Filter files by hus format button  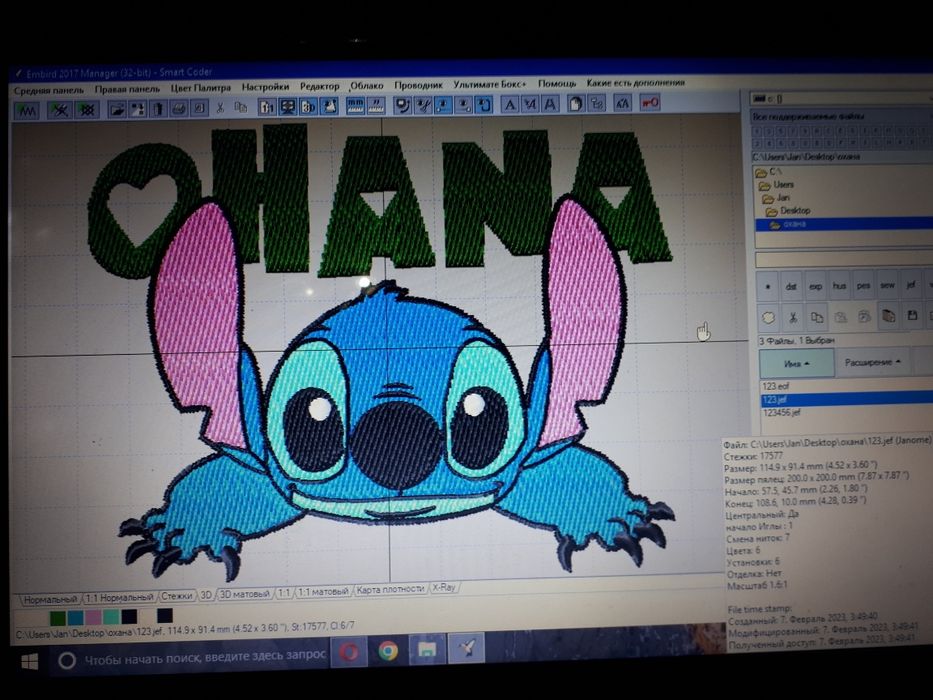point(839,286)
